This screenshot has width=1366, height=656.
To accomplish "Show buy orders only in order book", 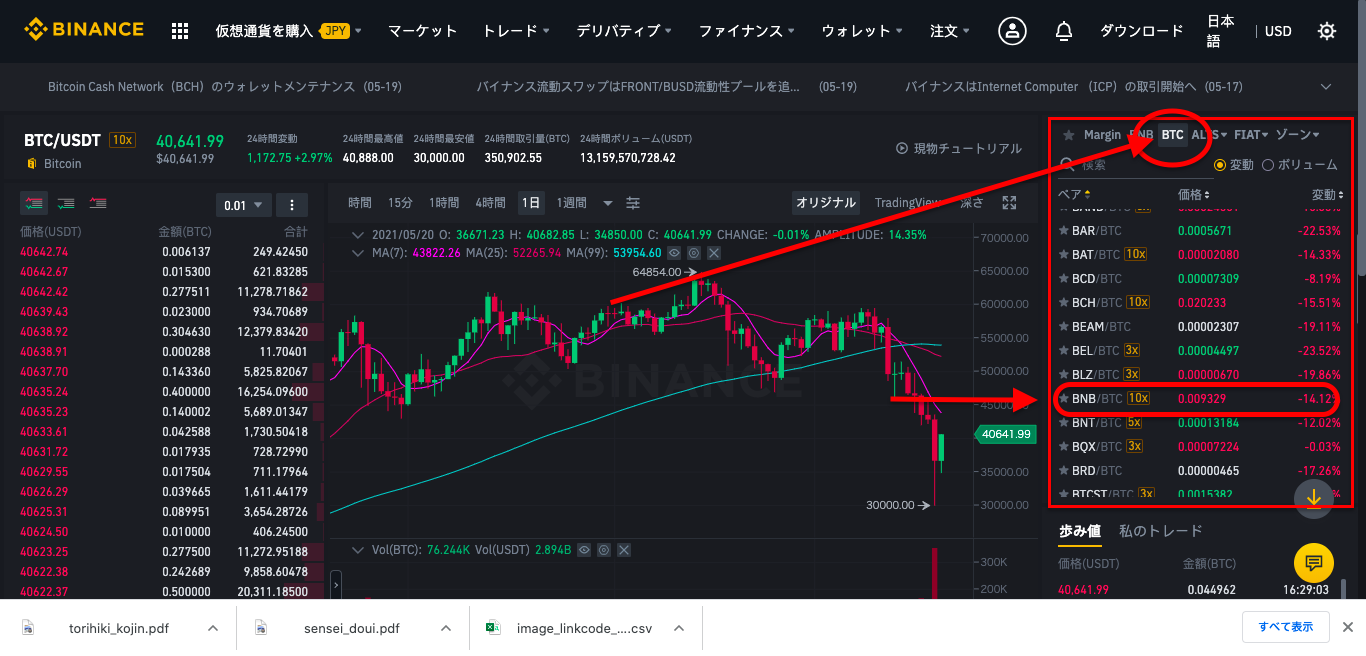I will tap(66, 203).
